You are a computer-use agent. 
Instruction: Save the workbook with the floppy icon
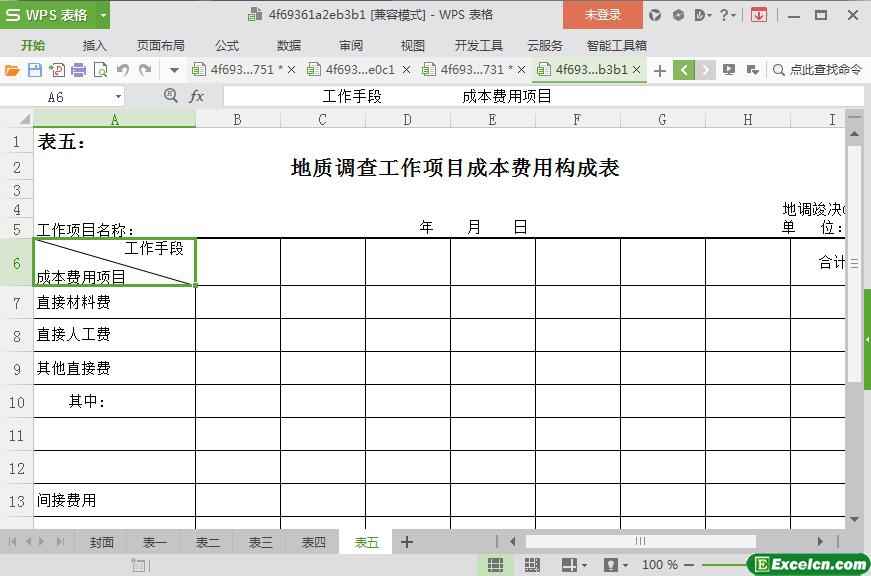(x=34, y=70)
